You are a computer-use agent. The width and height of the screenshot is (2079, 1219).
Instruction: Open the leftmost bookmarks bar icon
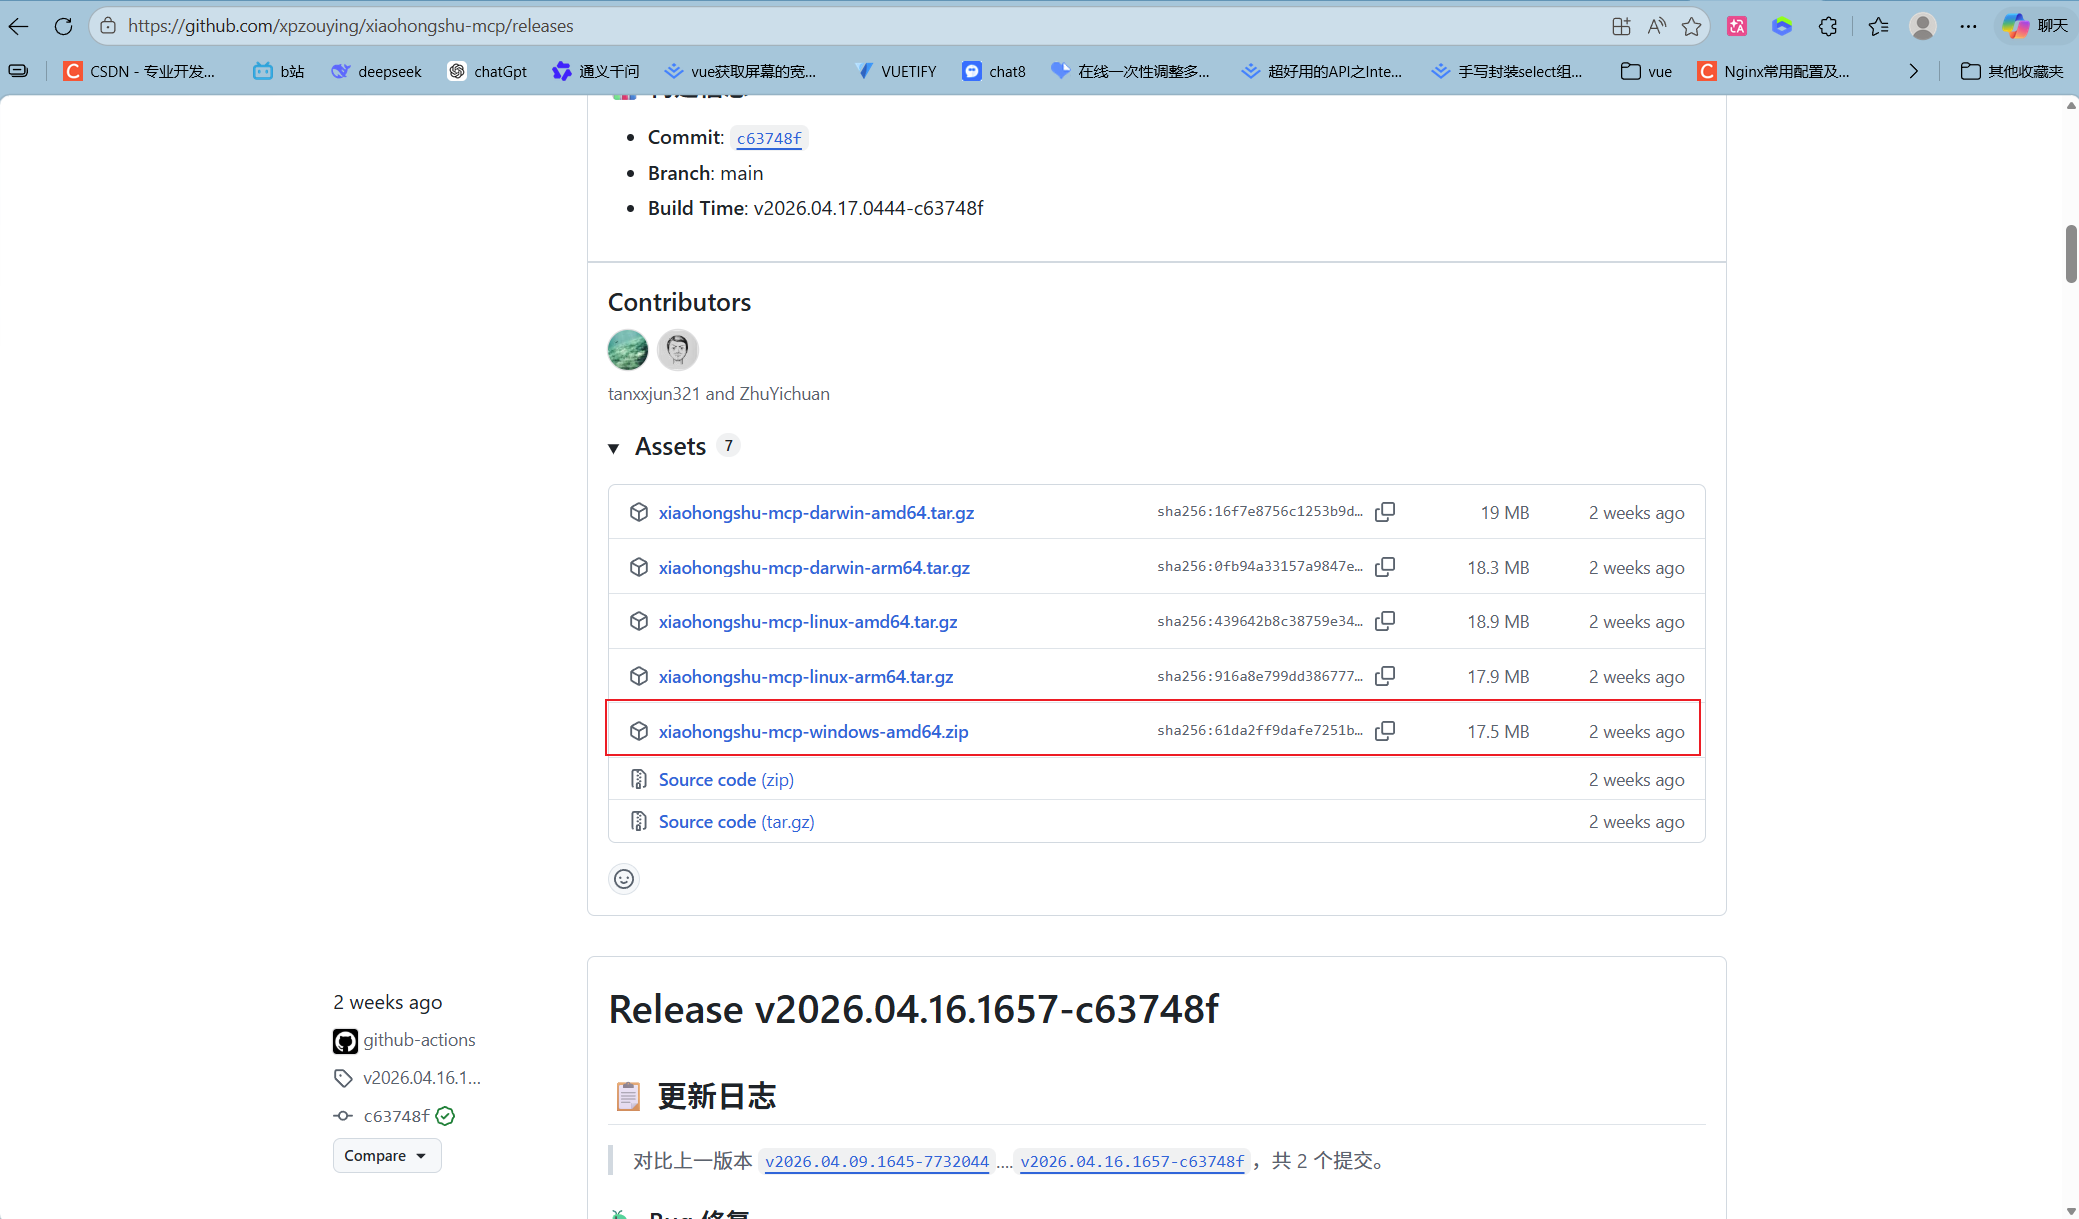[18, 71]
